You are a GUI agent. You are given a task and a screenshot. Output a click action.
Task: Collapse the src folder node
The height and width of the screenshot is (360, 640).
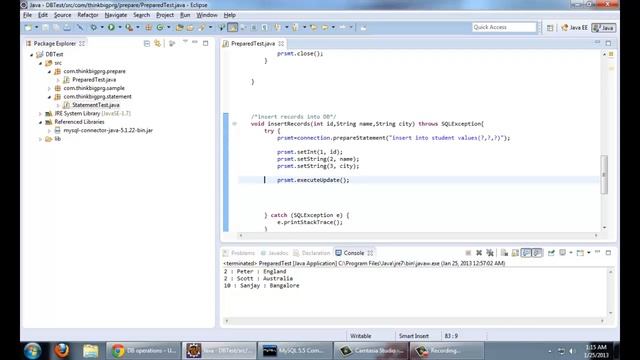[40, 63]
